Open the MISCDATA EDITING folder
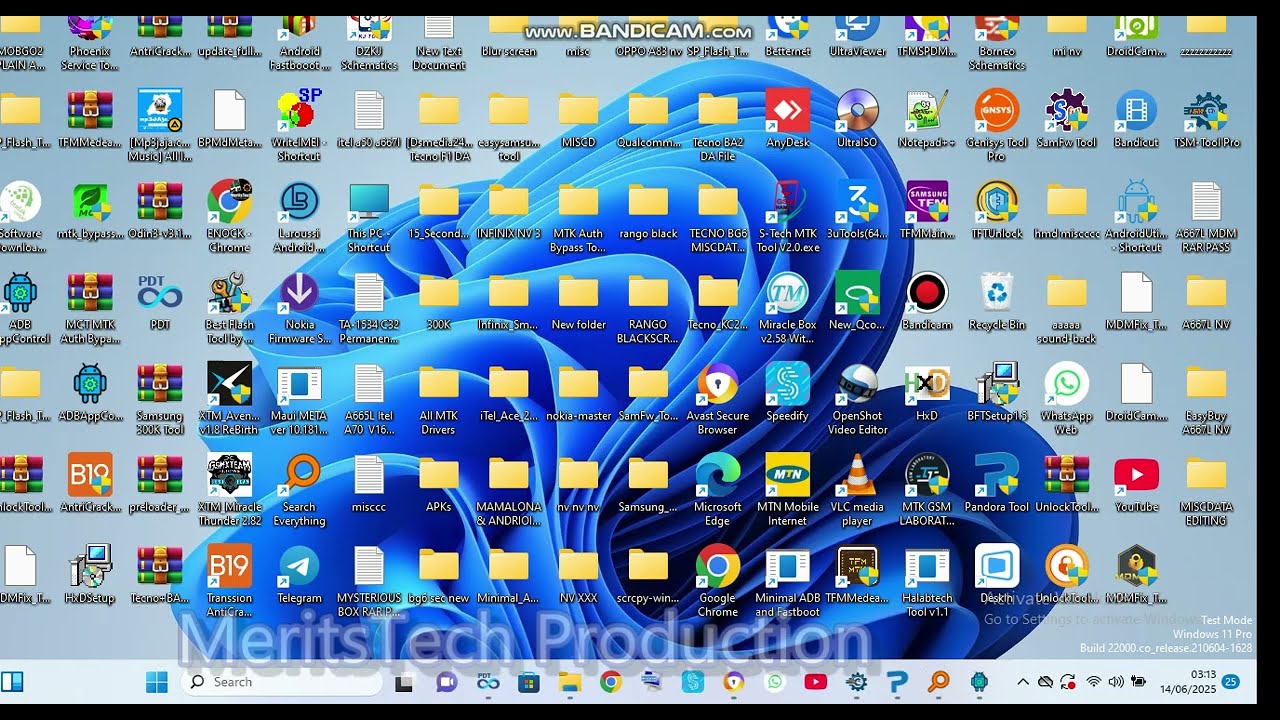The height and width of the screenshot is (720, 1280). click(x=1206, y=490)
